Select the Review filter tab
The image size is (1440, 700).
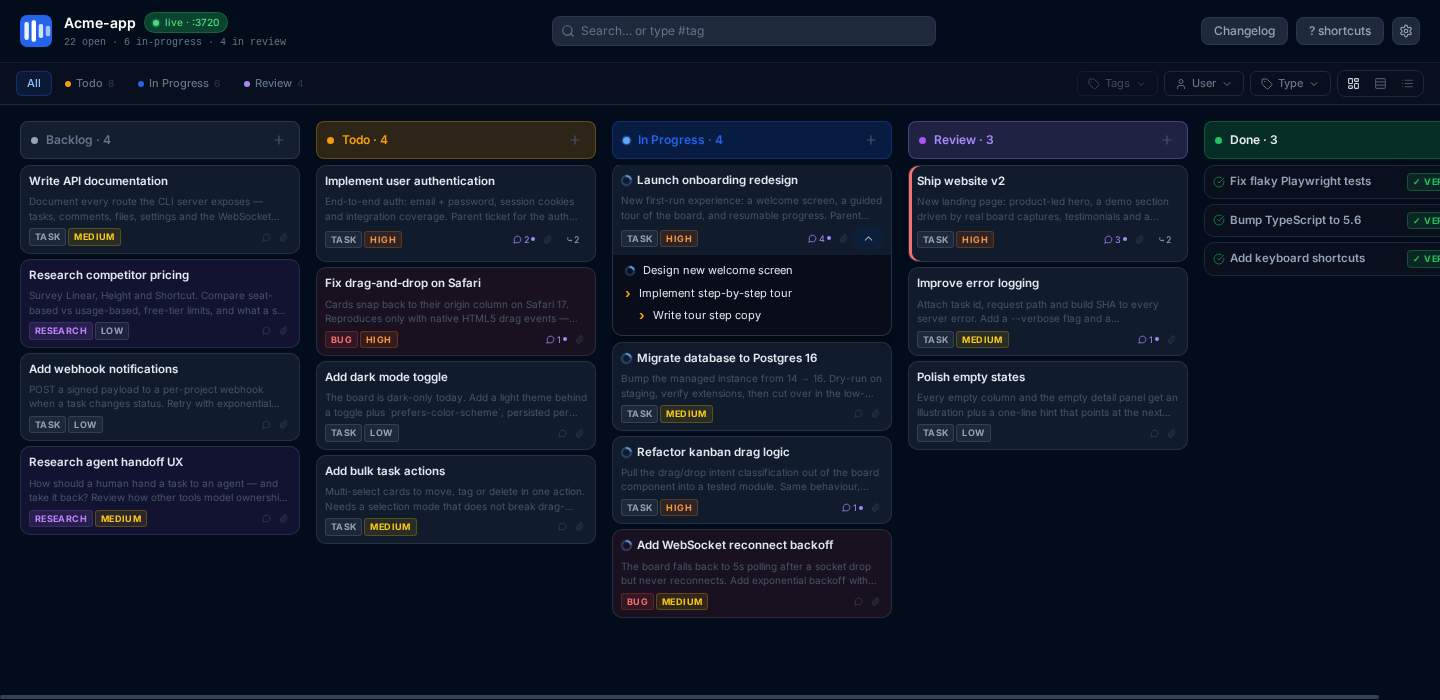click(x=274, y=84)
